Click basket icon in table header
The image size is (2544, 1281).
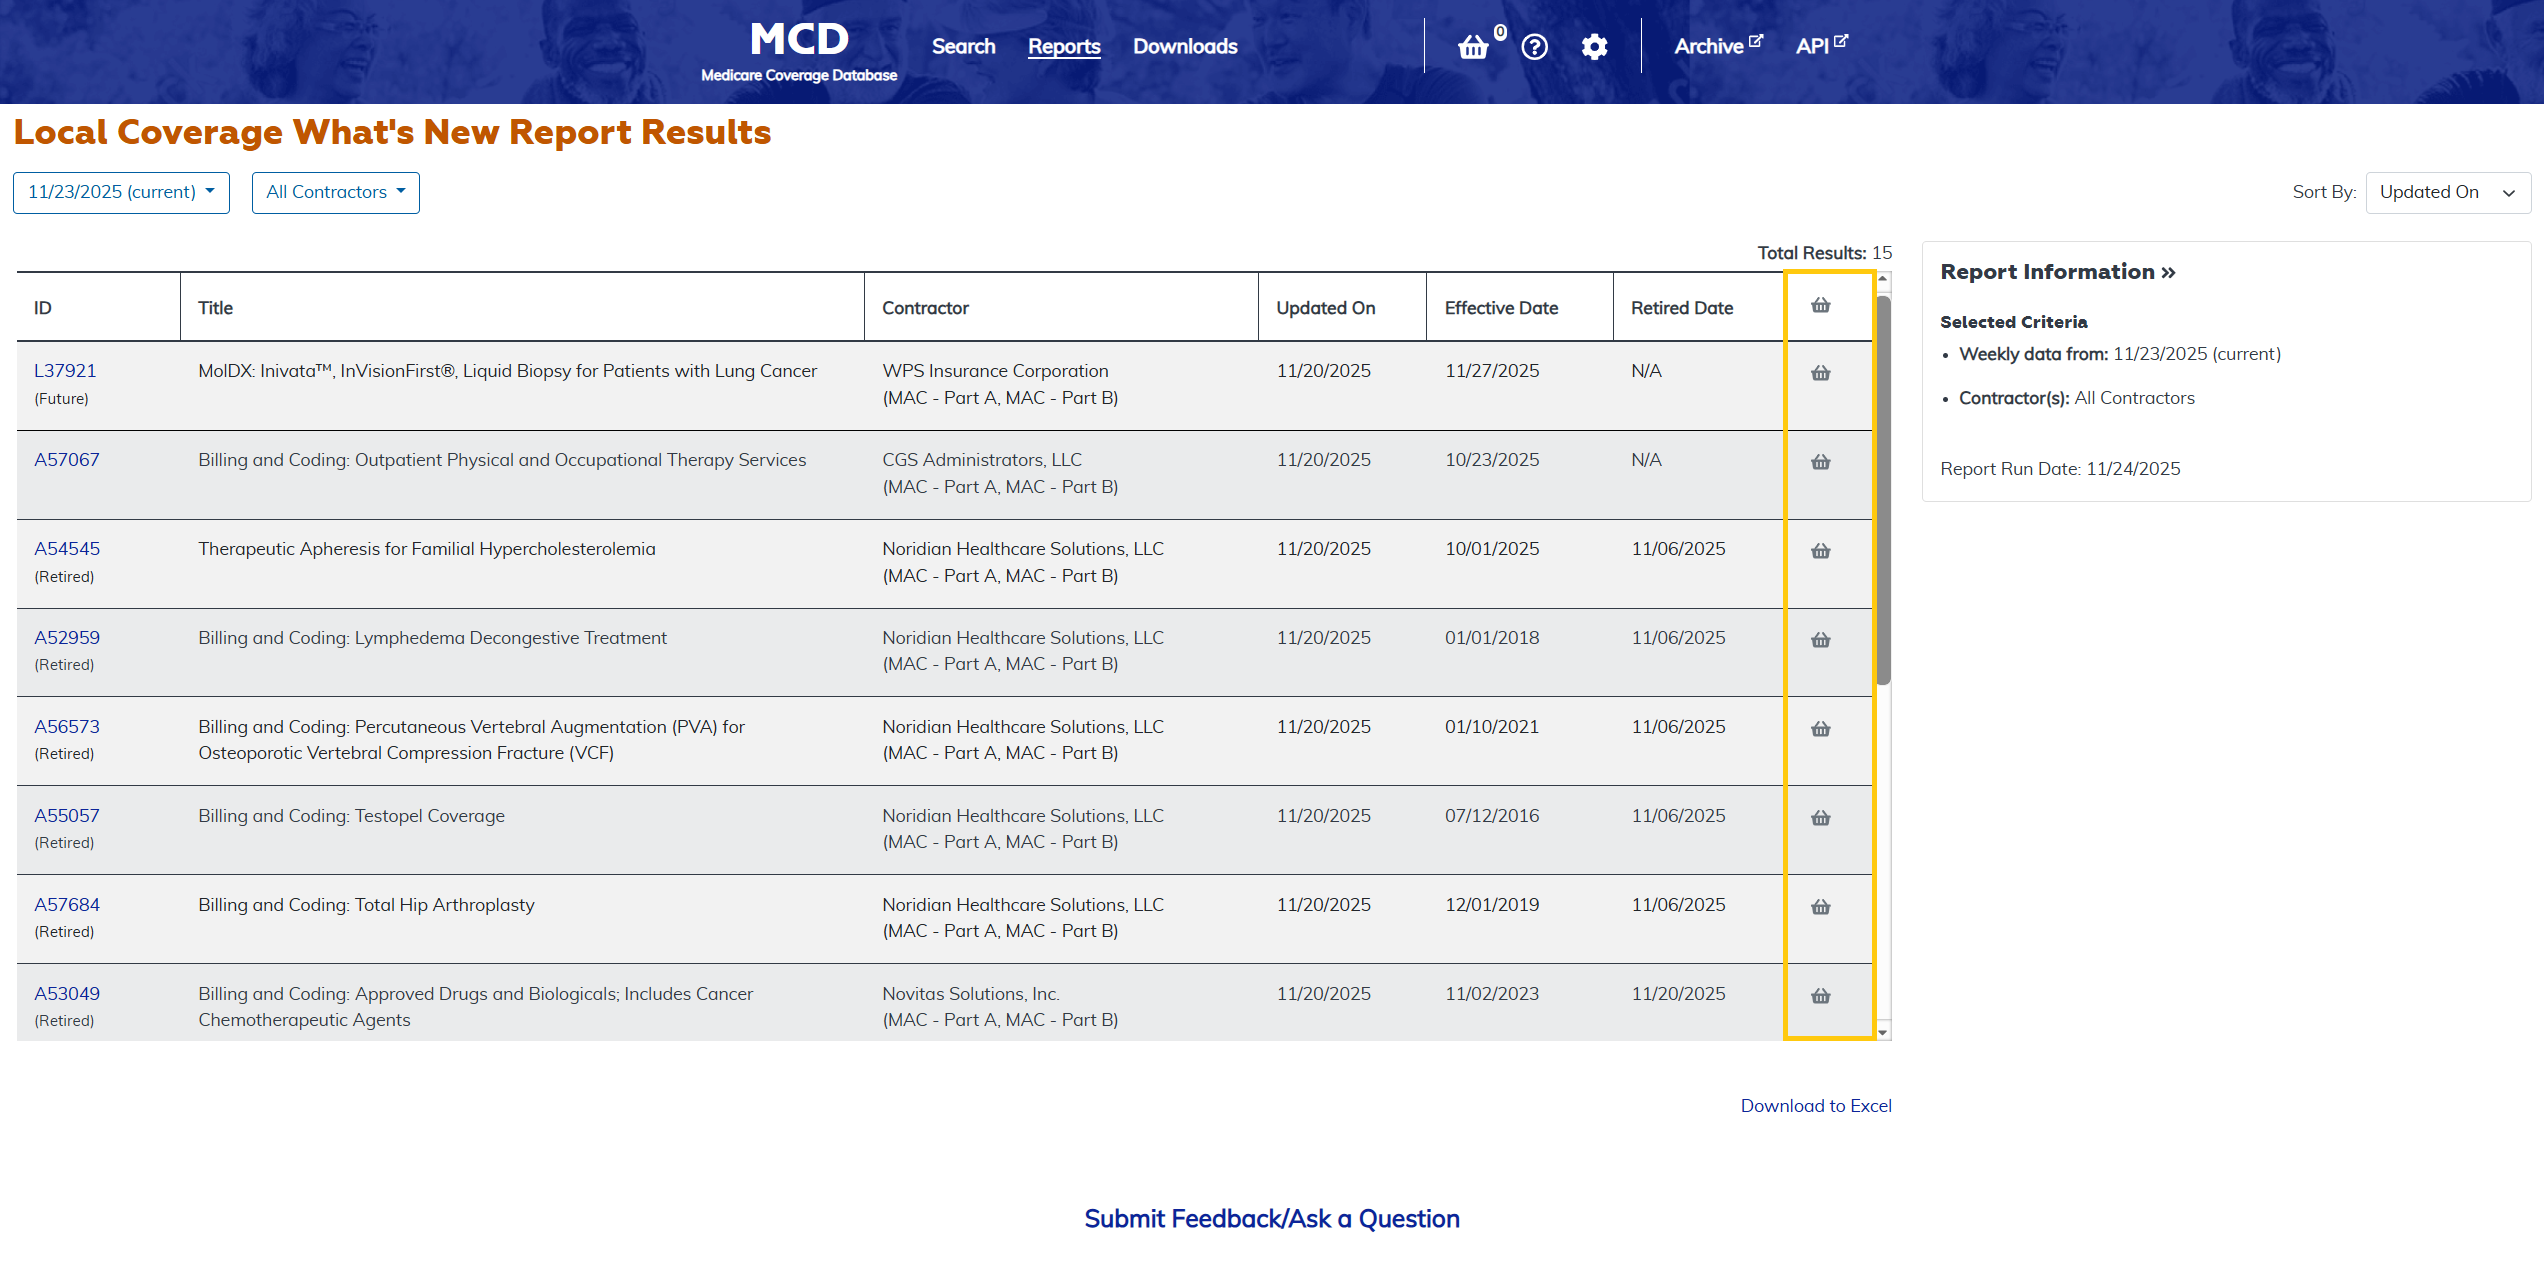tap(1820, 306)
